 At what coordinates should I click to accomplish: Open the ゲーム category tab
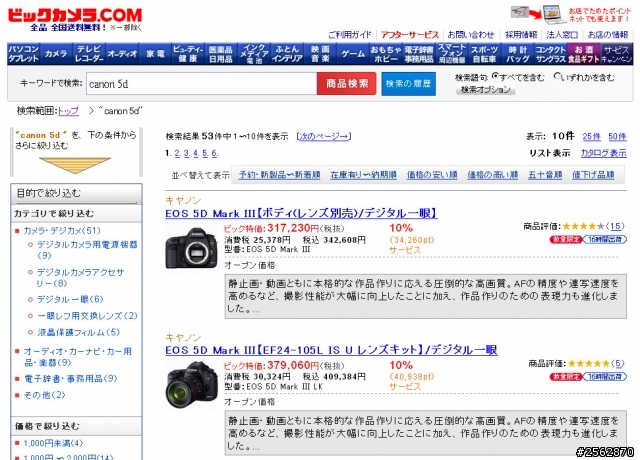(x=353, y=54)
